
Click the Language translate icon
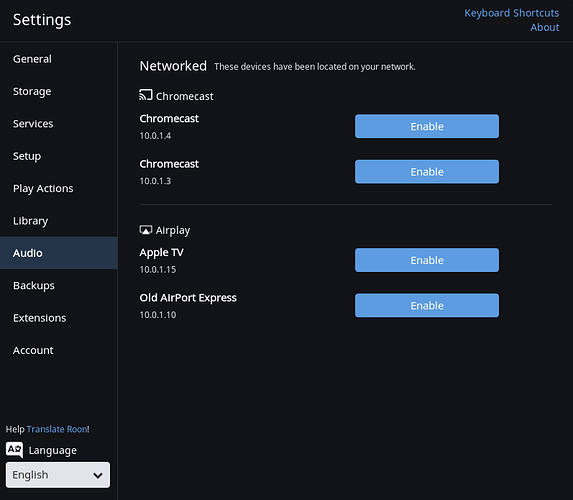14,450
